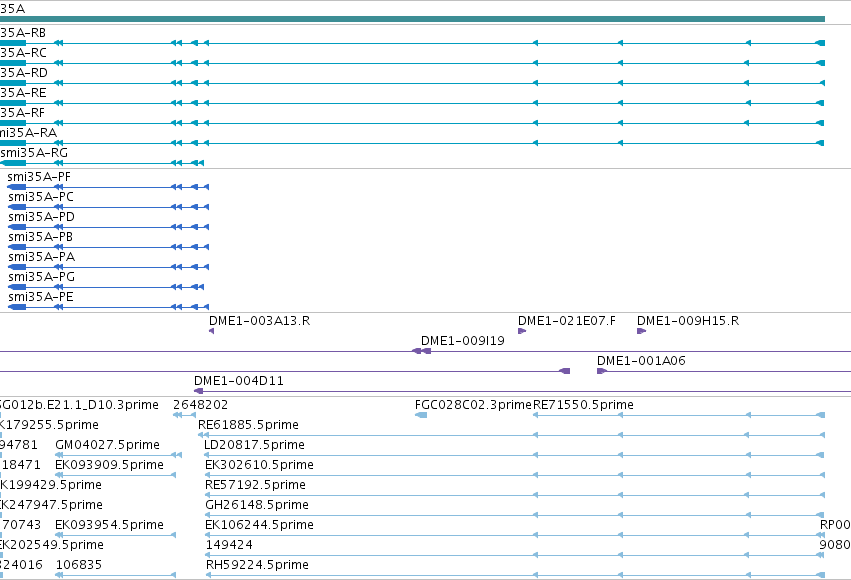Screen dimensions: 851x580
Task: Click the EK093954.5prime EST label
Action: coord(109,525)
